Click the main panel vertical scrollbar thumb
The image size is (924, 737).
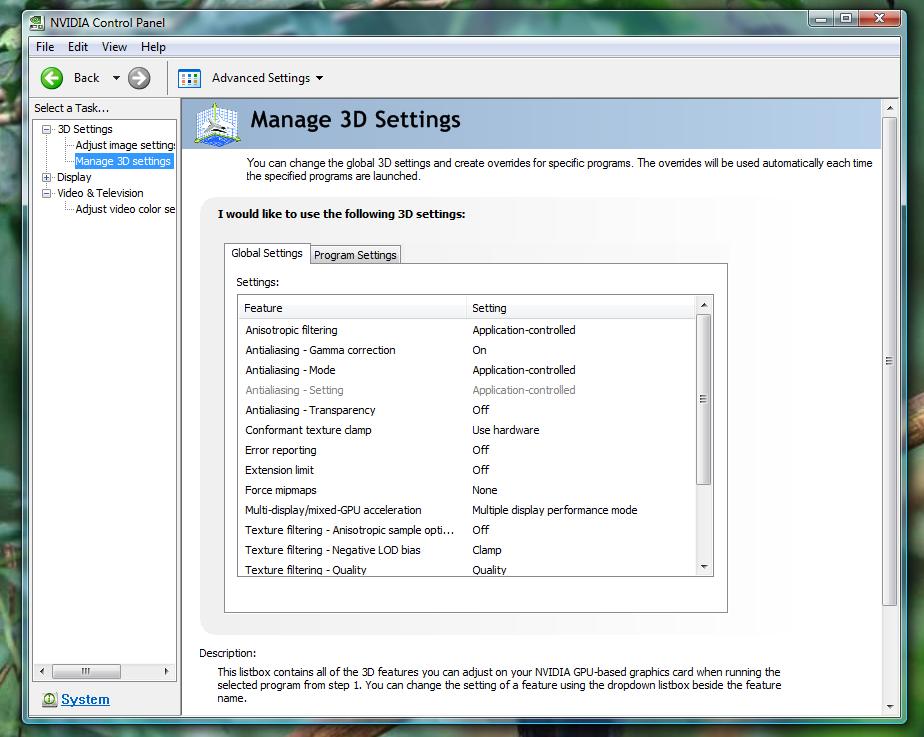[x=890, y=361]
